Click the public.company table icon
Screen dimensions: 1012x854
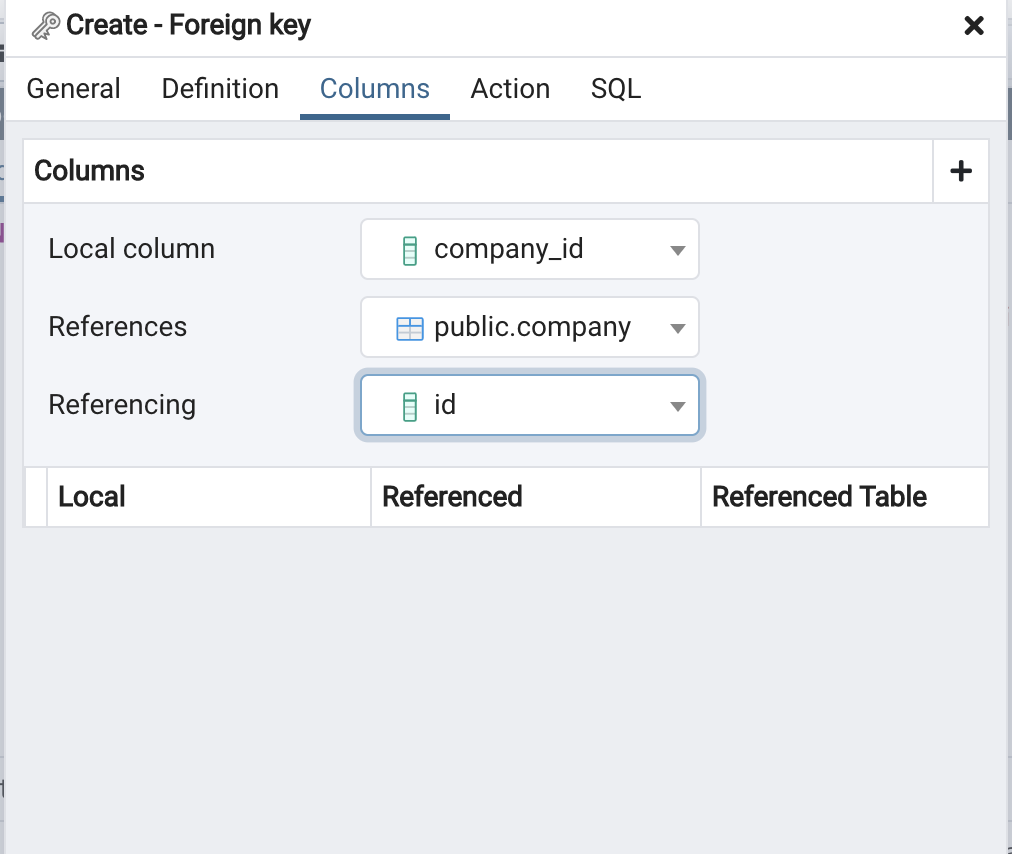pyautogui.click(x=410, y=328)
